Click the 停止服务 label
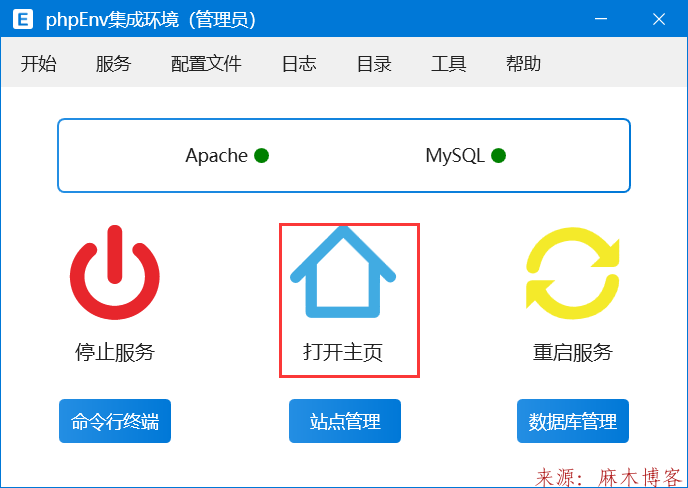The height and width of the screenshot is (488, 688). [x=115, y=352]
